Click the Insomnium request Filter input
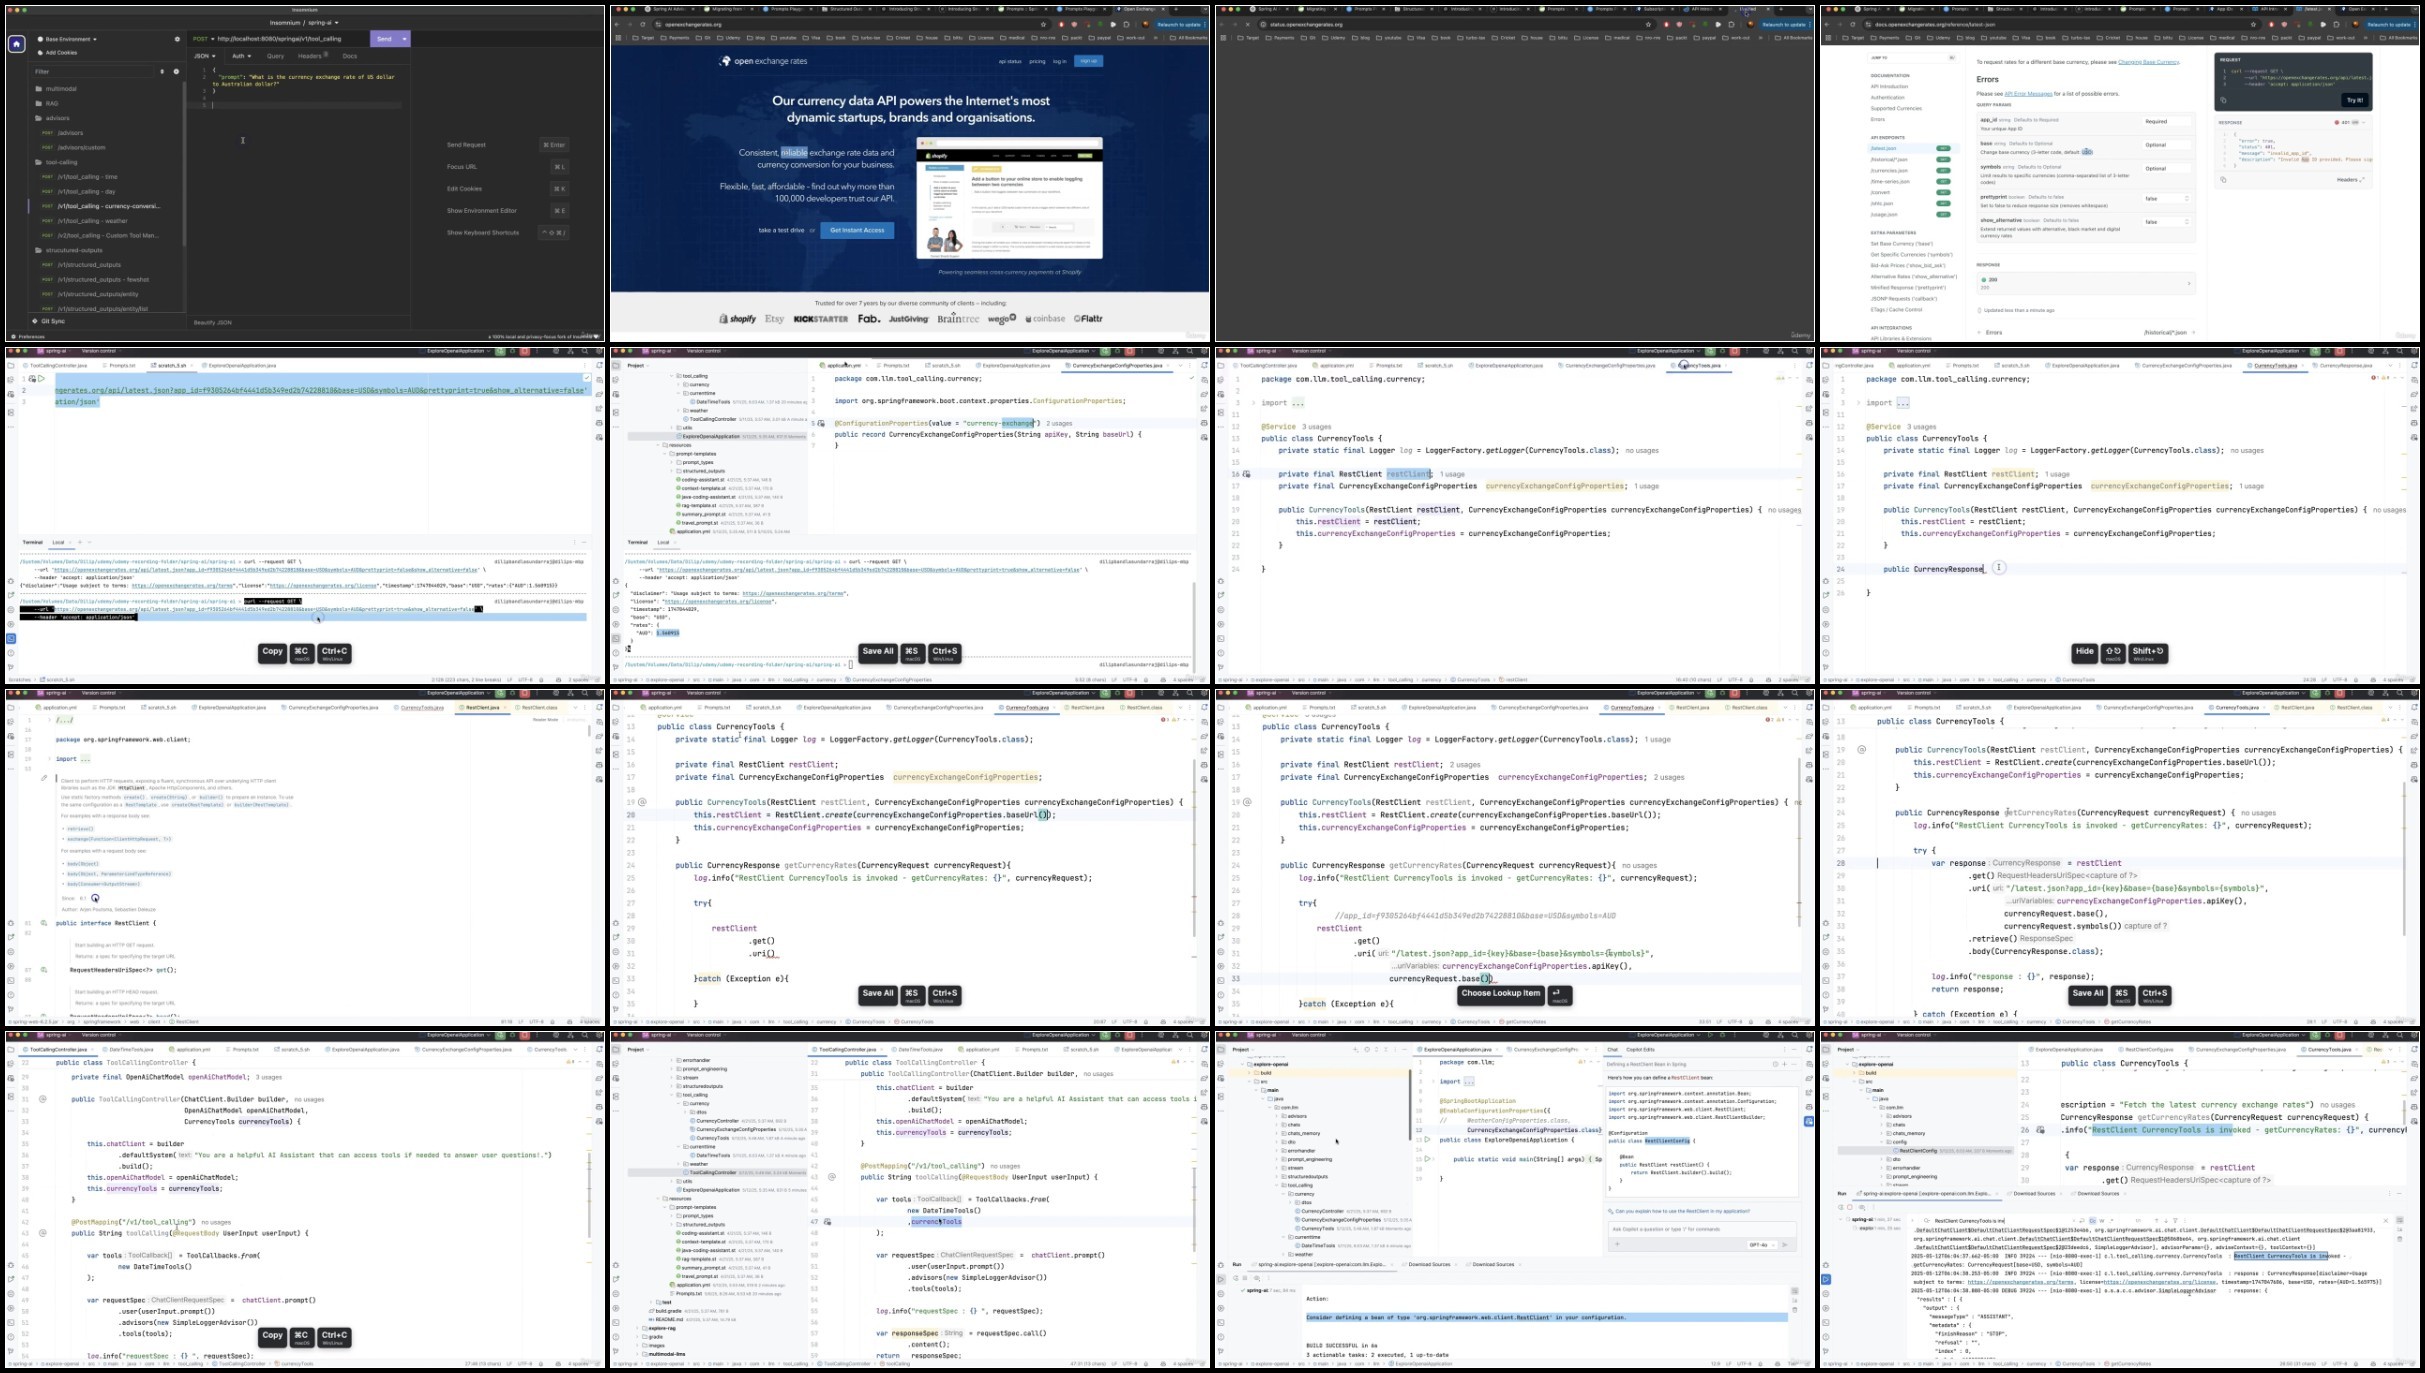The width and height of the screenshot is (2425, 1373). [94, 72]
